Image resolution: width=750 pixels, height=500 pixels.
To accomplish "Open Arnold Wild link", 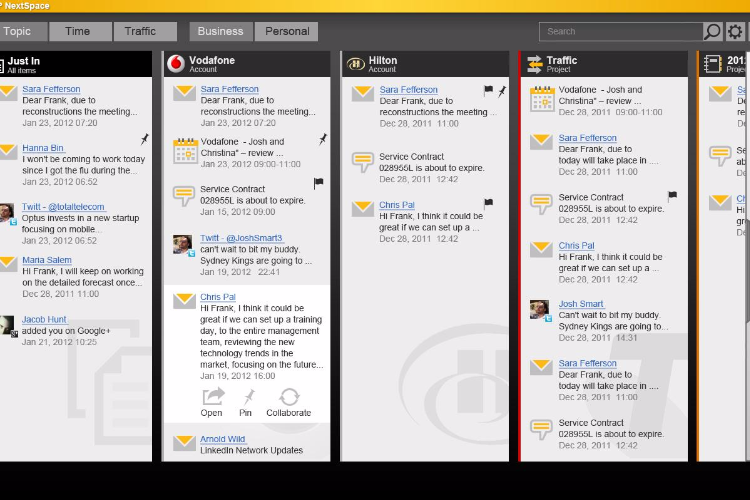I will [x=223, y=439].
